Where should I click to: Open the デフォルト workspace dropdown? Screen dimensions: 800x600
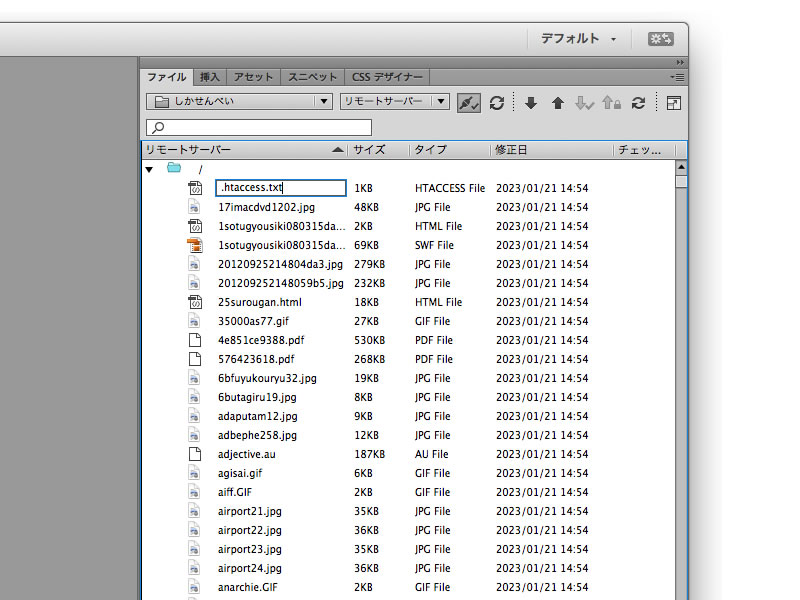(x=579, y=39)
